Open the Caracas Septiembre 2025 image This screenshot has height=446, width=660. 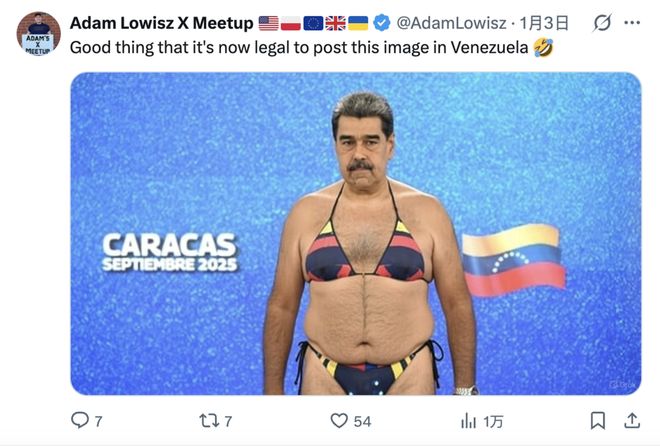[356, 234]
